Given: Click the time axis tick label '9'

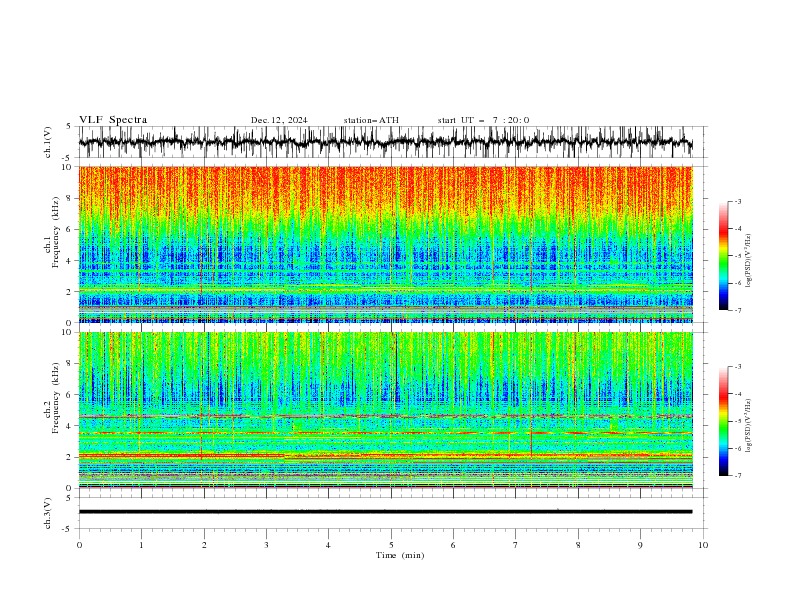Looking at the screenshot, I should [x=640, y=545].
